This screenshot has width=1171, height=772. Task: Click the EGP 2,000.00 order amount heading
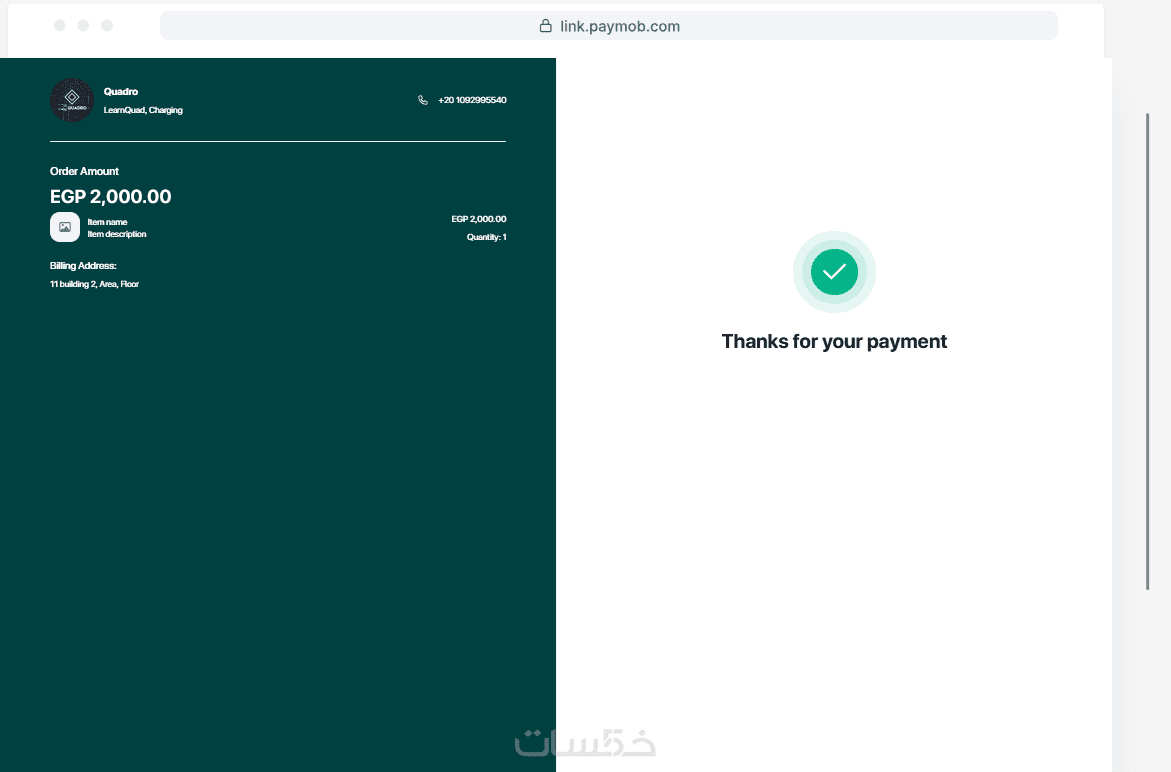tap(111, 196)
